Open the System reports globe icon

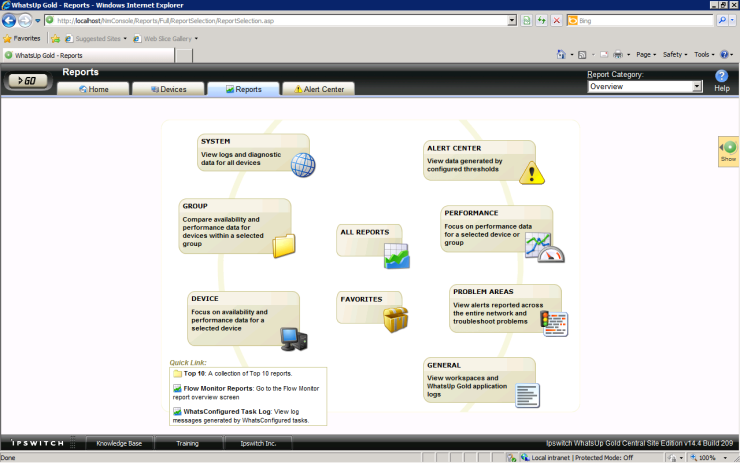(x=303, y=165)
